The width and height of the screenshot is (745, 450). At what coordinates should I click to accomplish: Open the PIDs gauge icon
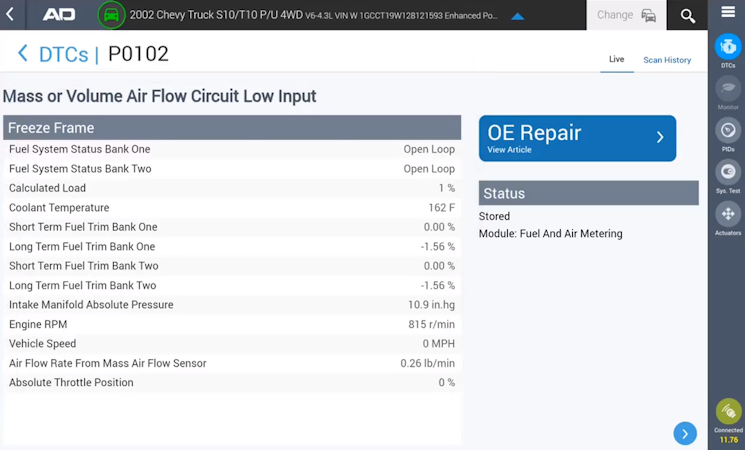coord(727,131)
